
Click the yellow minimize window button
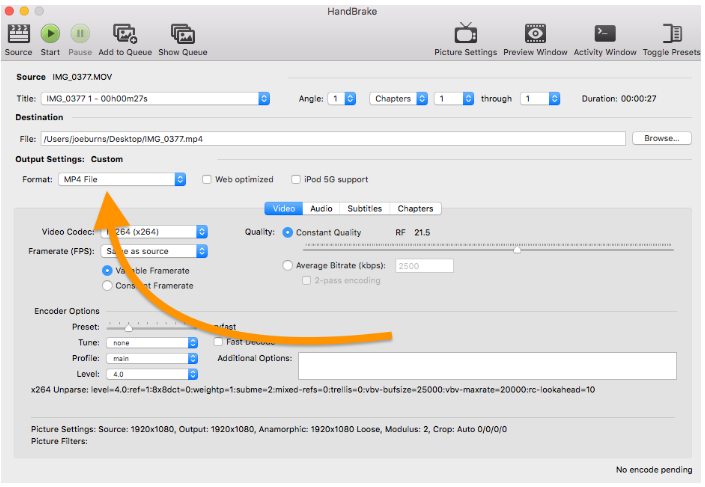pyautogui.click(x=24, y=10)
